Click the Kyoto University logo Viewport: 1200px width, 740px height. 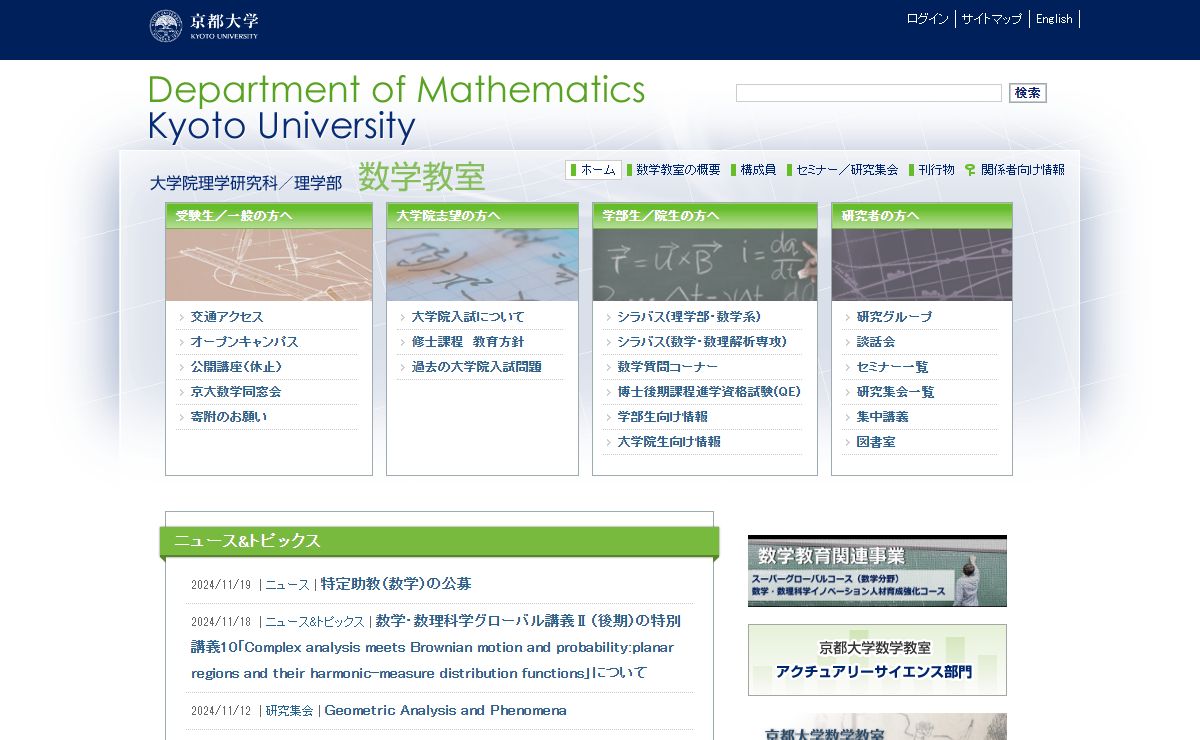click(x=204, y=25)
